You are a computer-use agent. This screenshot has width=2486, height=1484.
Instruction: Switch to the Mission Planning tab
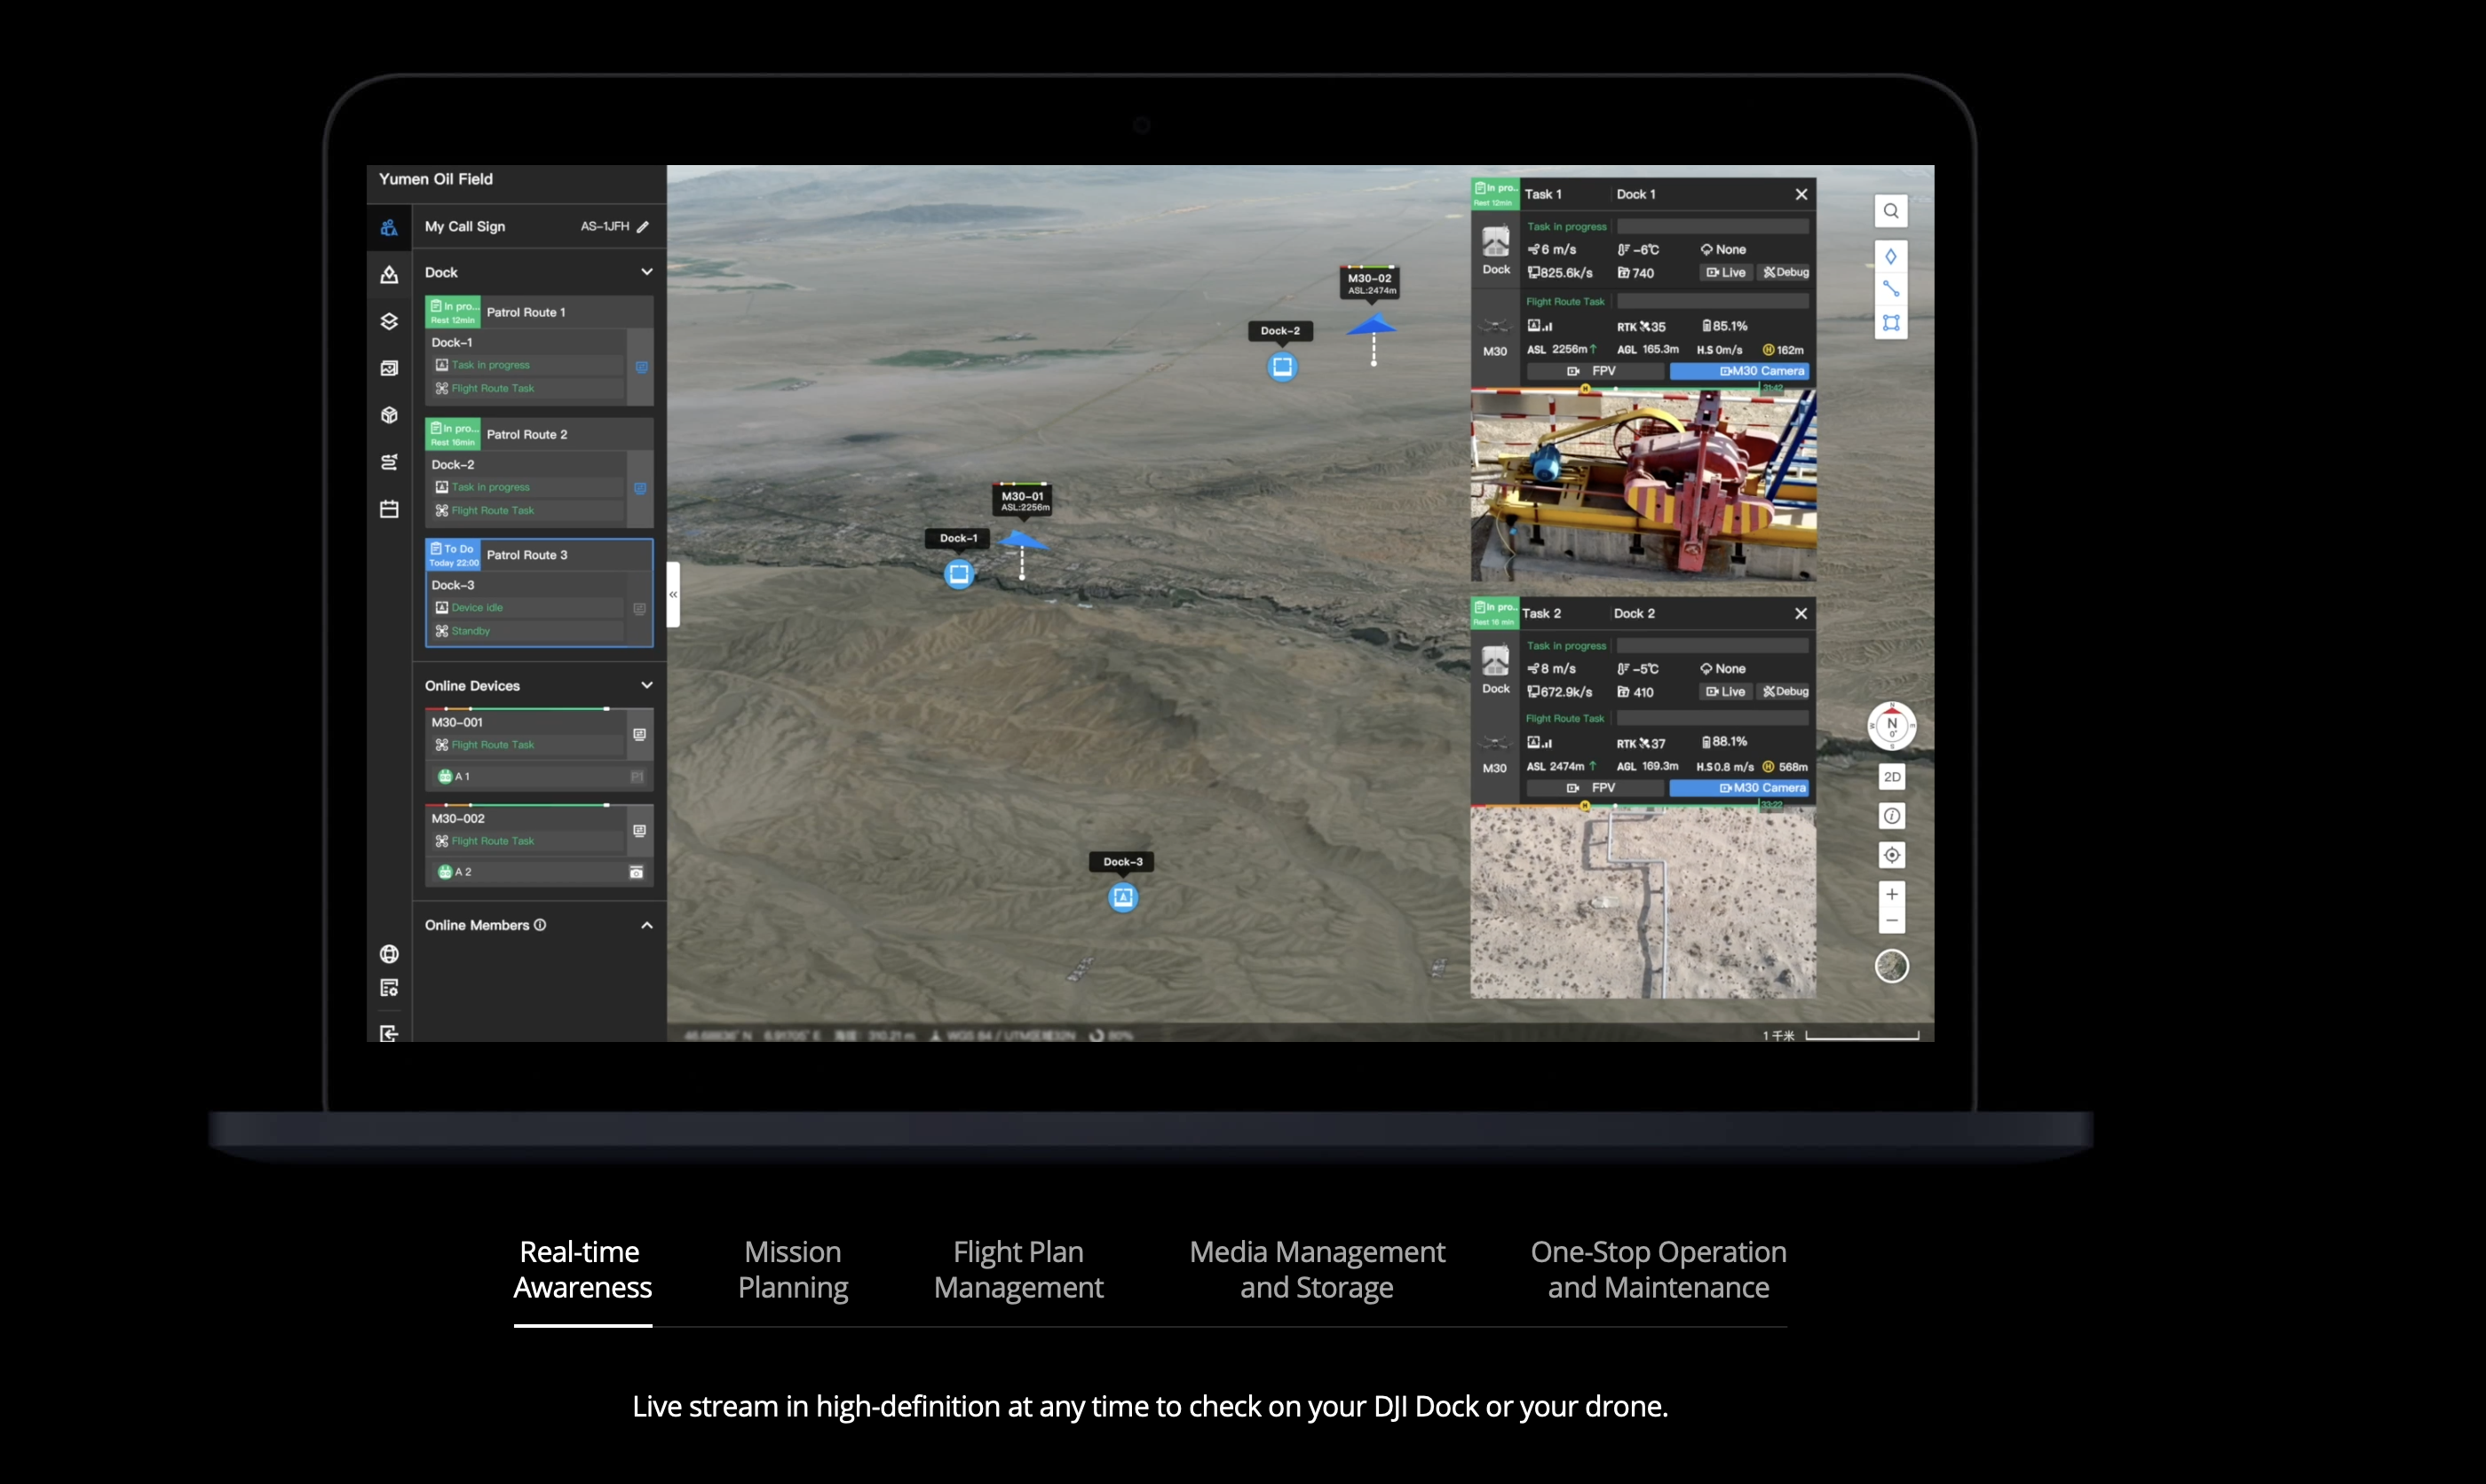coord(793,1269)
